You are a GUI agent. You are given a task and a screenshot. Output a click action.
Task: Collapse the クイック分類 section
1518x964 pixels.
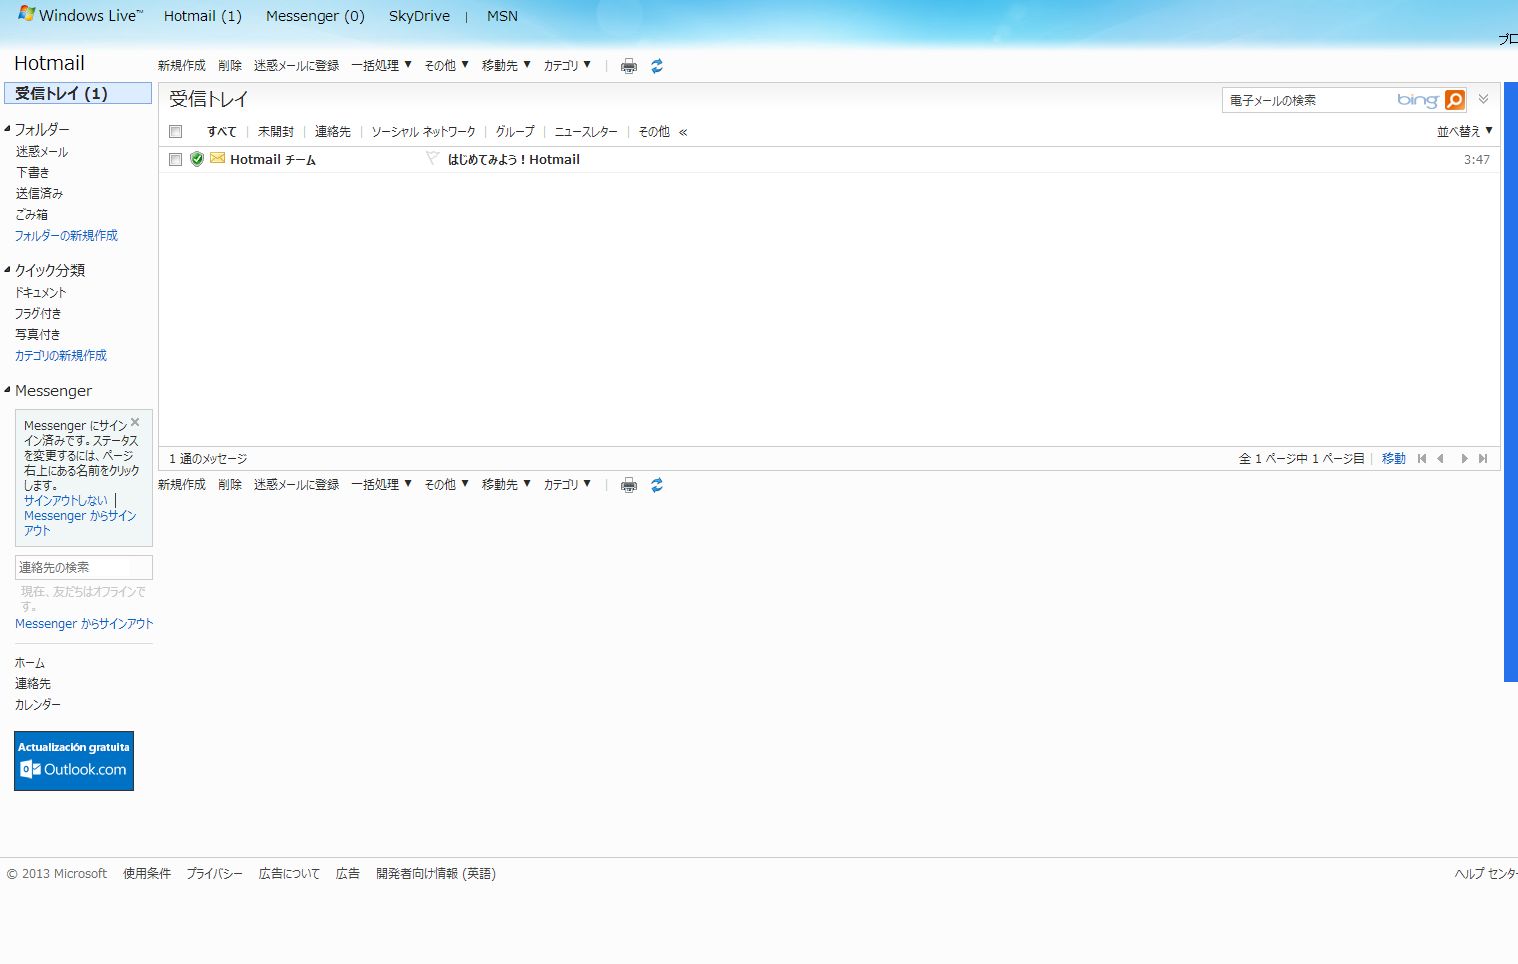(x=7, y=270)
